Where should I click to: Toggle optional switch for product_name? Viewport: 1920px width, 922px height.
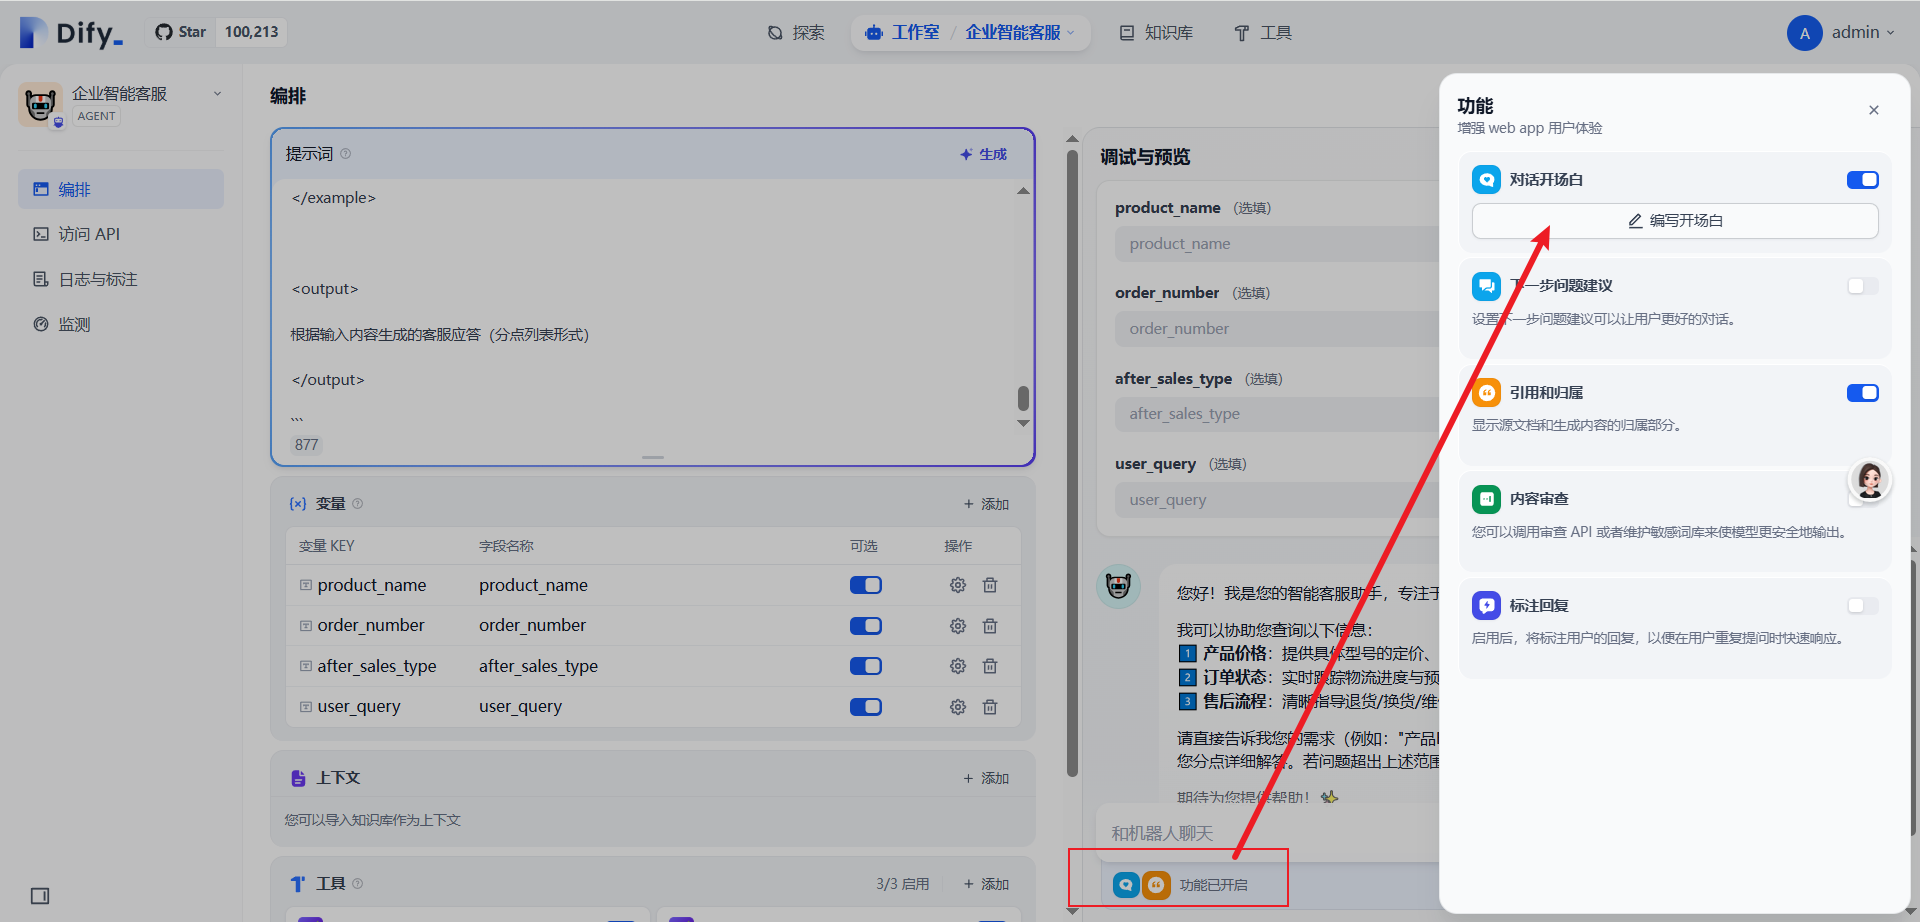865,585
